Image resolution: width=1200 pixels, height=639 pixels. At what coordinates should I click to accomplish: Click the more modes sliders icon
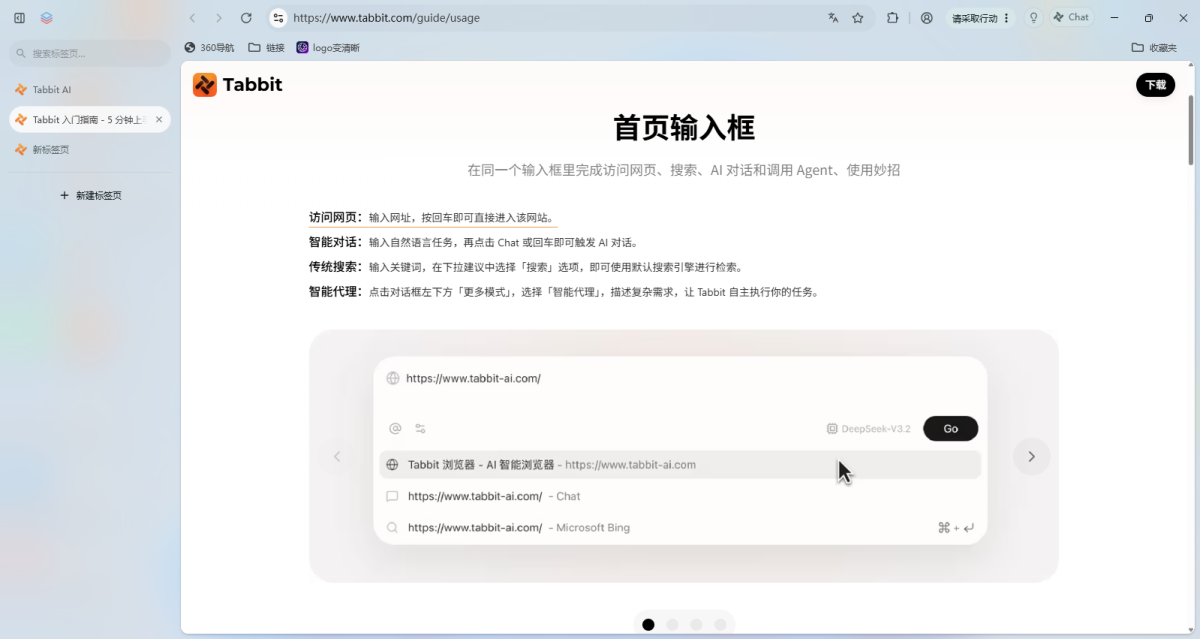(421, 428)
